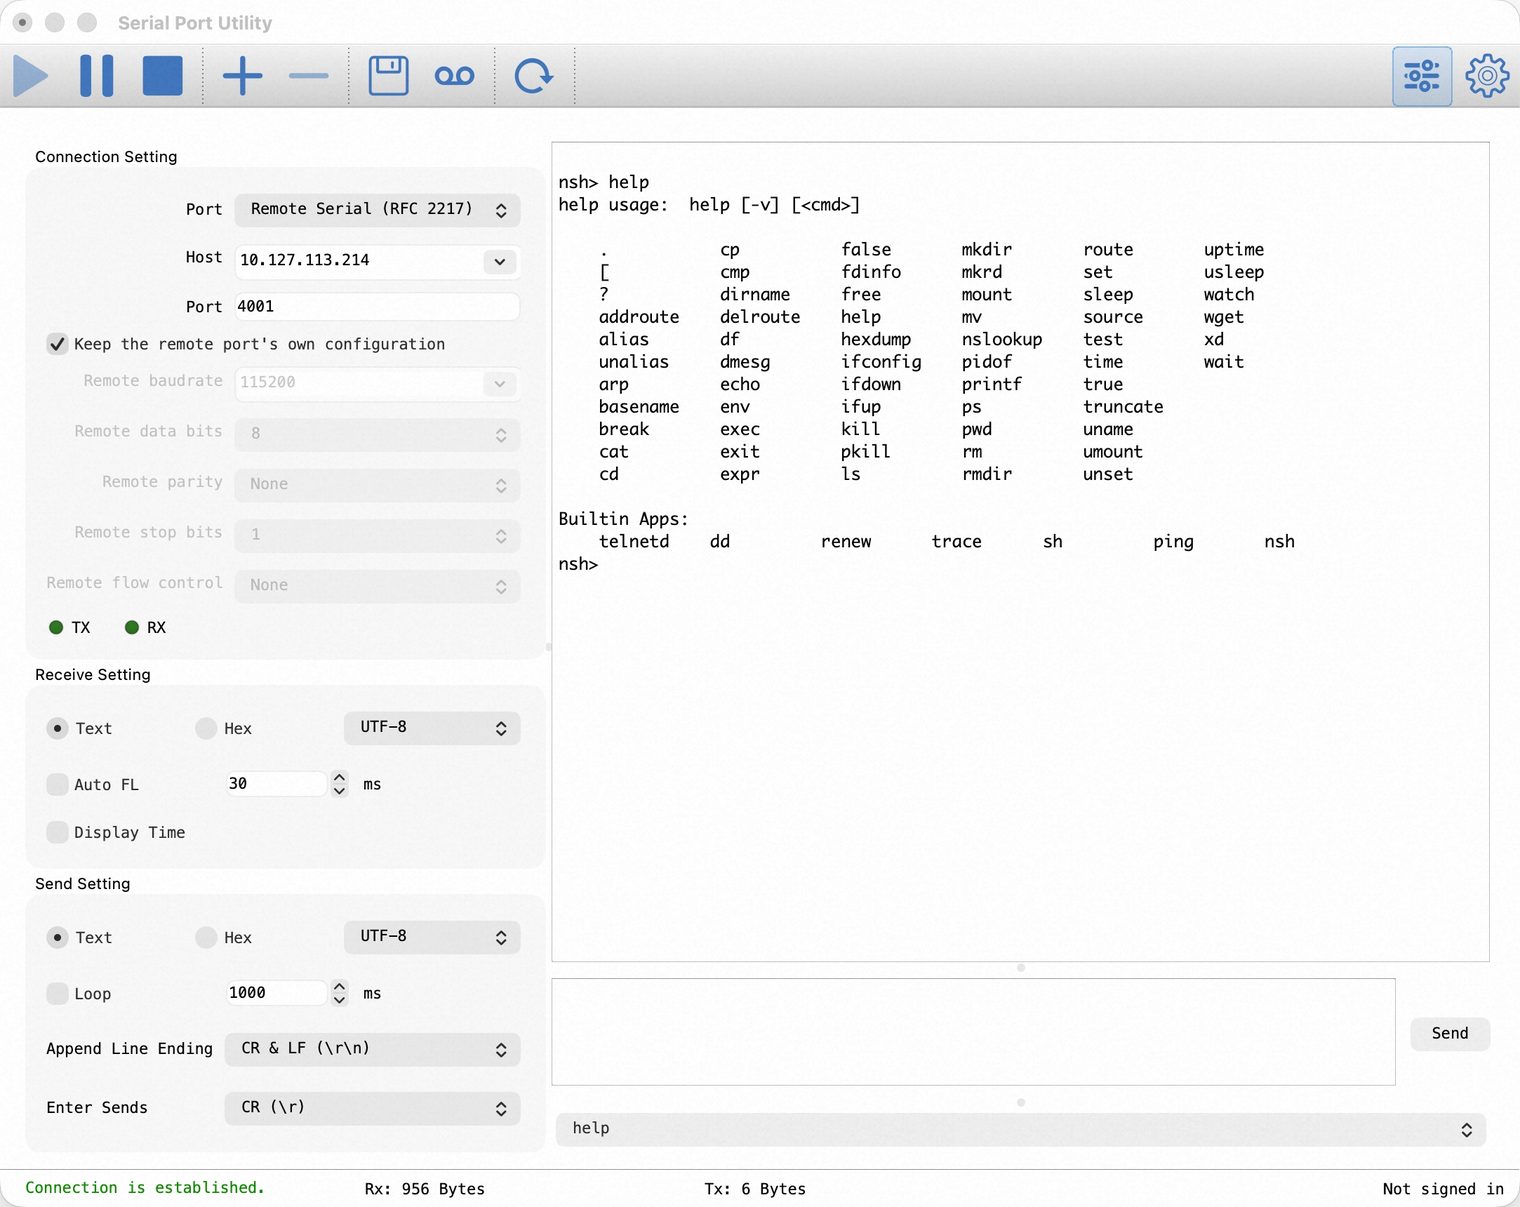
Task: Click the Send Setting heading
Action: pyautogui.click(x=83, y=884)
